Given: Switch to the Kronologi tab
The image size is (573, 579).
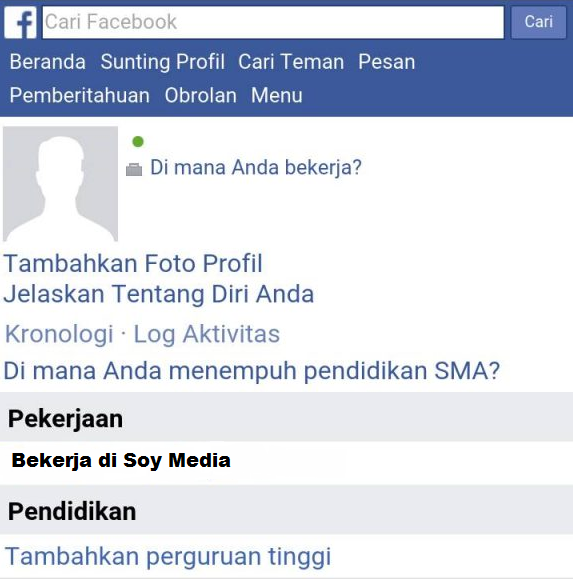Looking at the screenshot, I should point(59,334).
